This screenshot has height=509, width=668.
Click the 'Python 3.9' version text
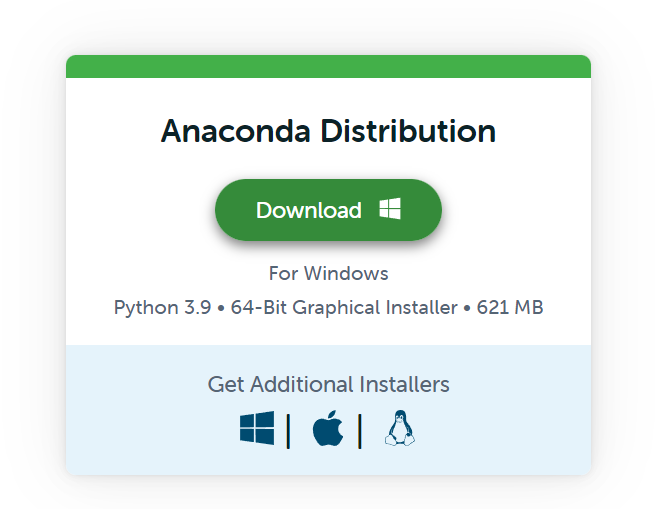coord(162,307)
